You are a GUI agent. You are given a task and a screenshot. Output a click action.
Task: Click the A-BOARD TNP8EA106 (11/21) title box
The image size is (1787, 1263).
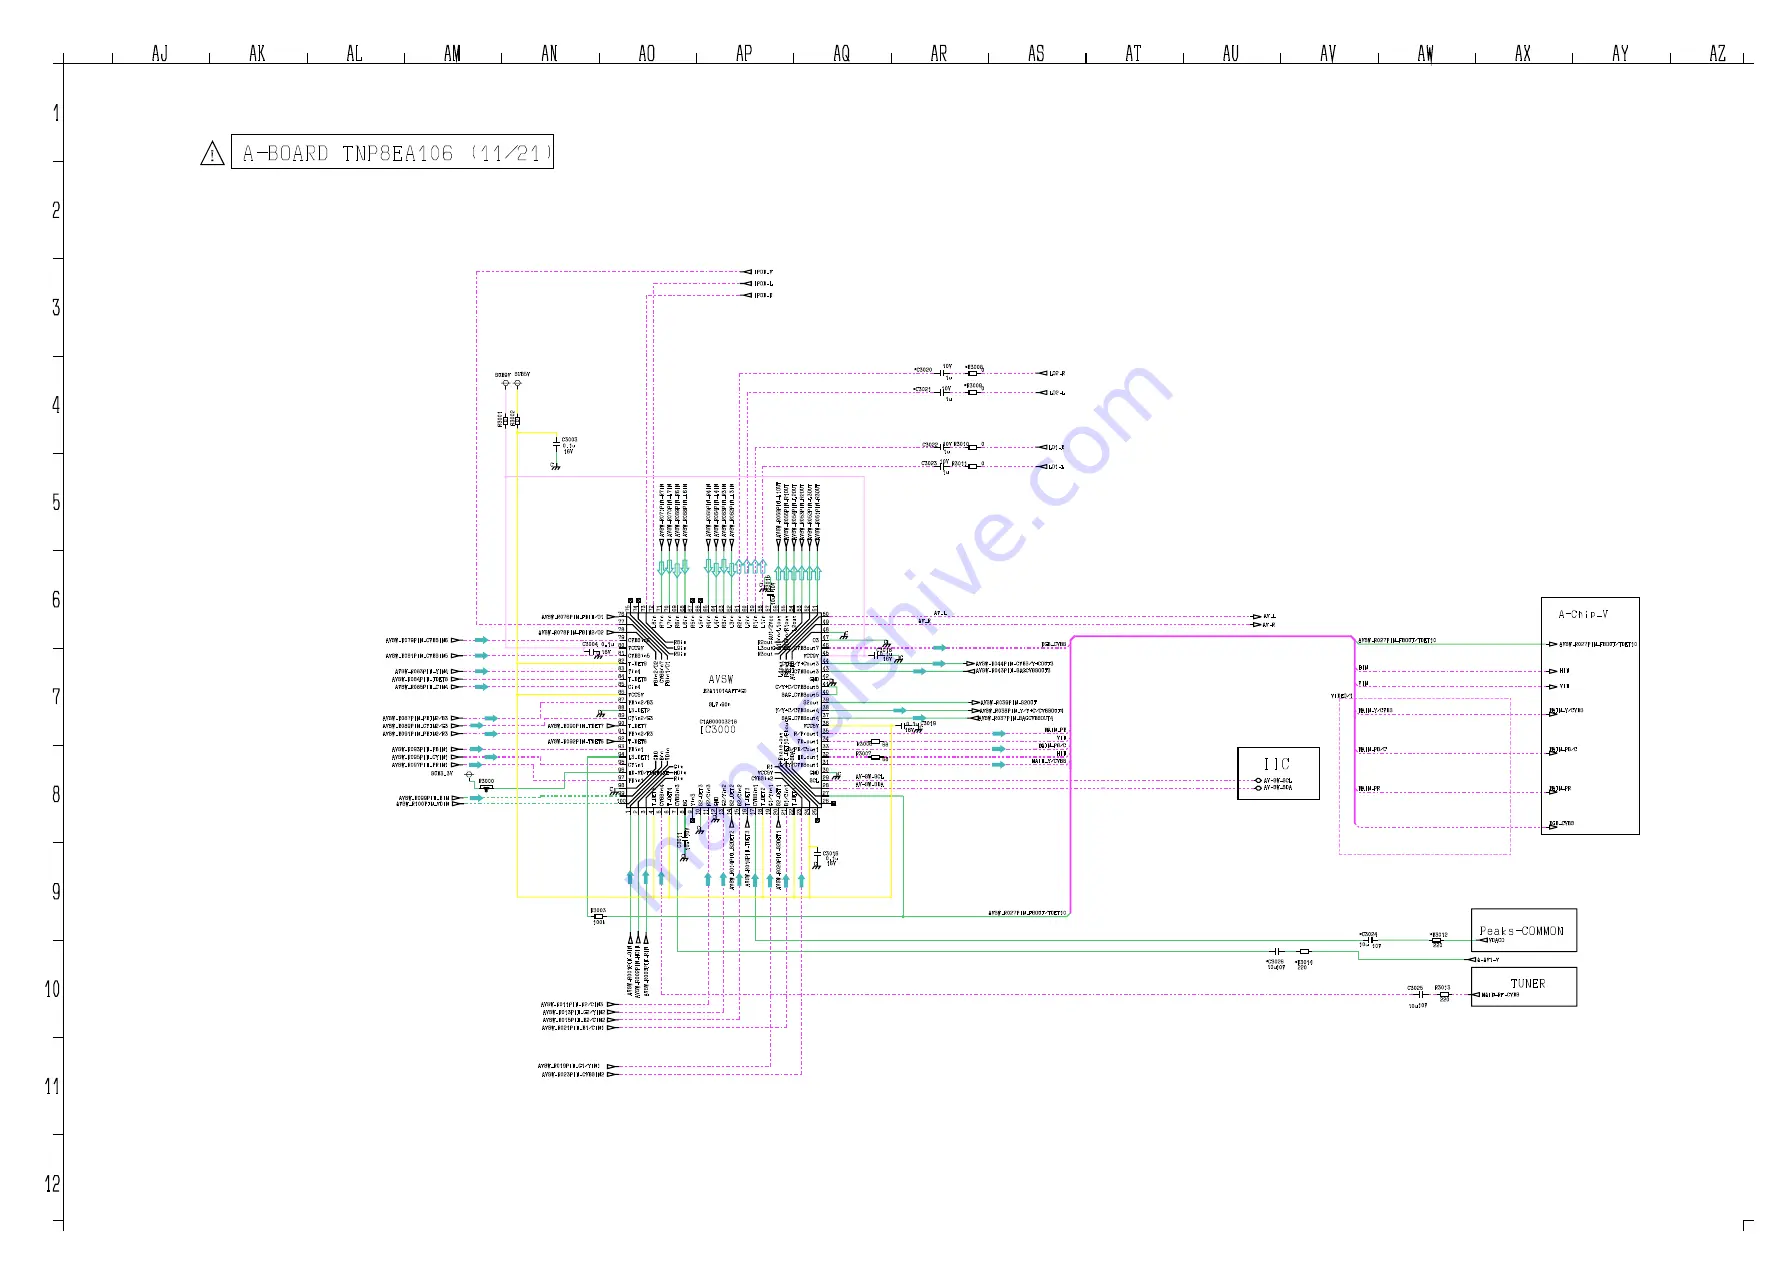point(392,152)
